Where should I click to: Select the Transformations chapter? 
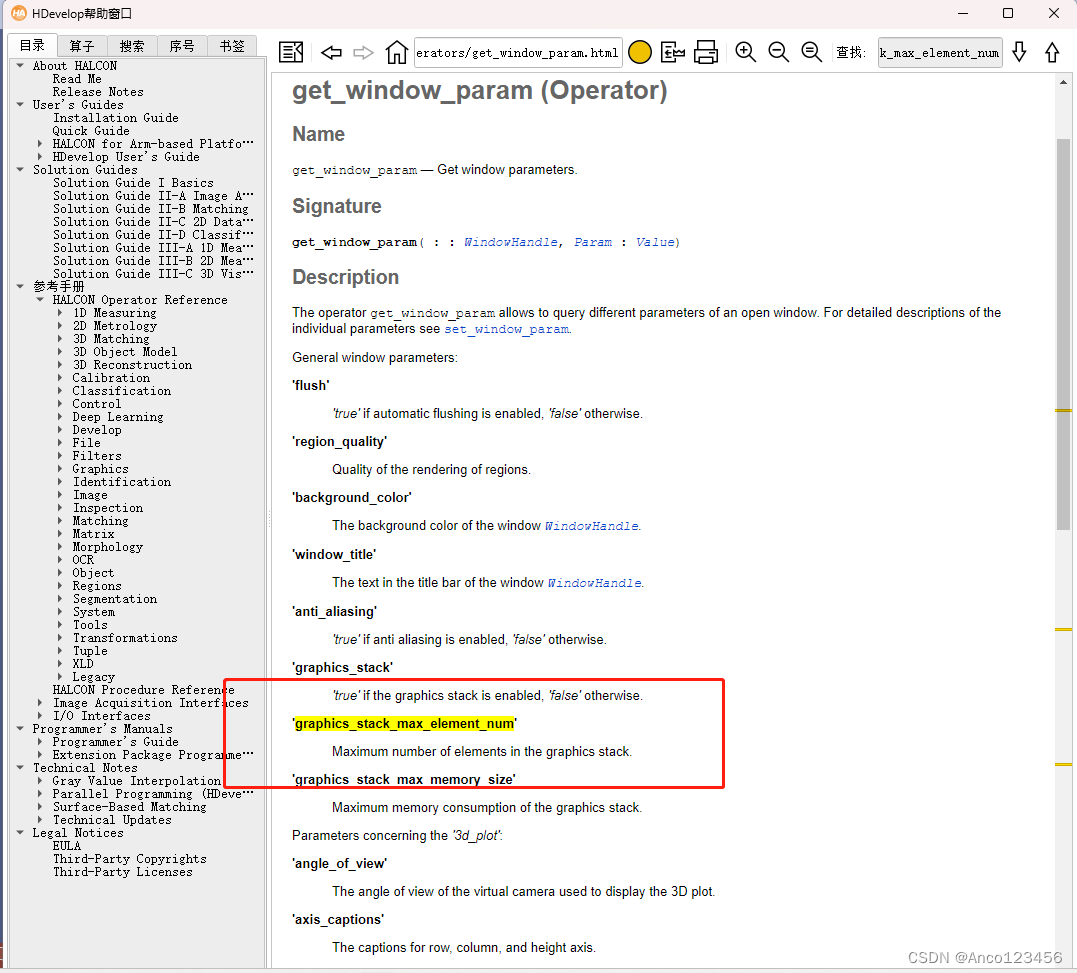125,638
